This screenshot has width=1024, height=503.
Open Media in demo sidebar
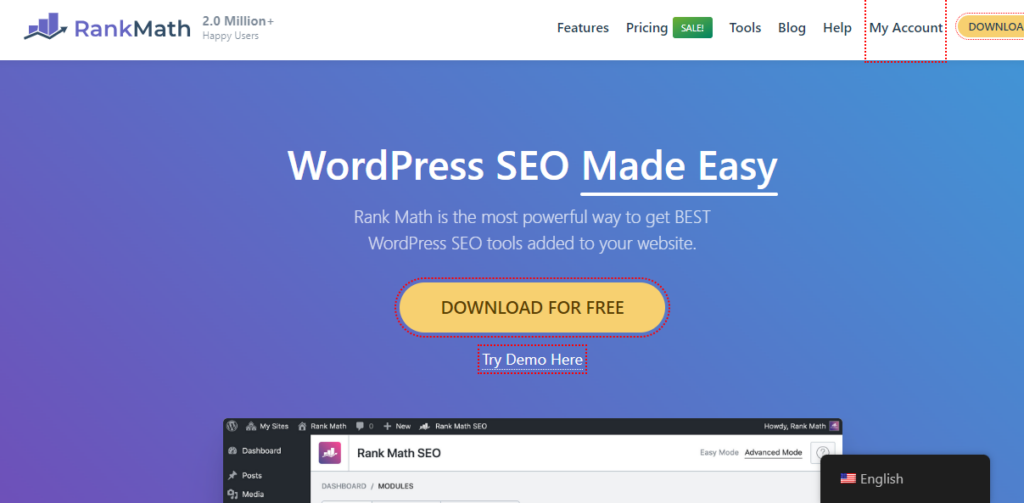pyautogui.click(x=245, y=495)
